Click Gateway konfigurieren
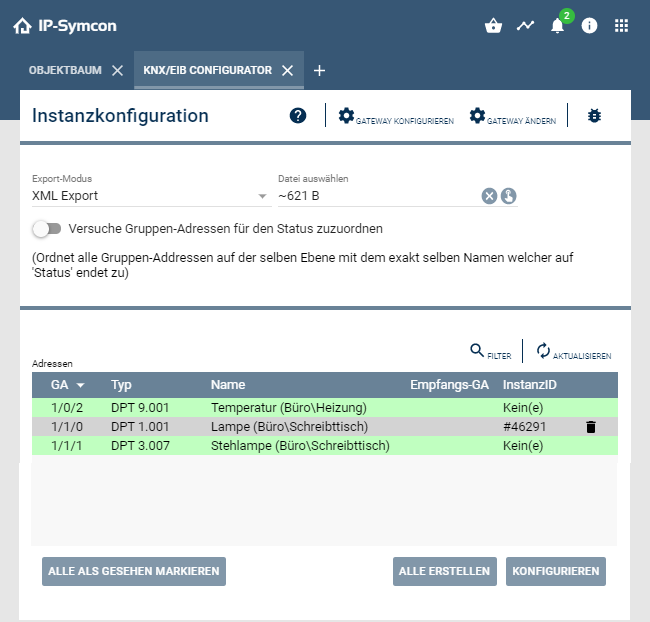 (396, 117)
